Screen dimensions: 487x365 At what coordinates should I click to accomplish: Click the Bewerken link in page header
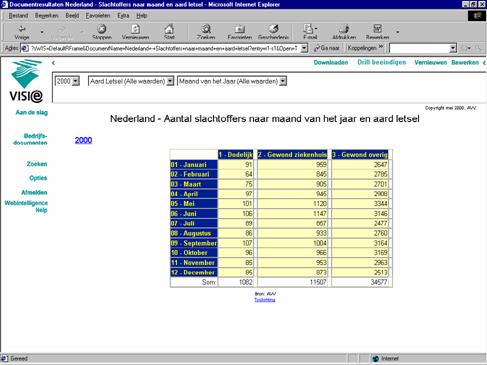point(465,63)
